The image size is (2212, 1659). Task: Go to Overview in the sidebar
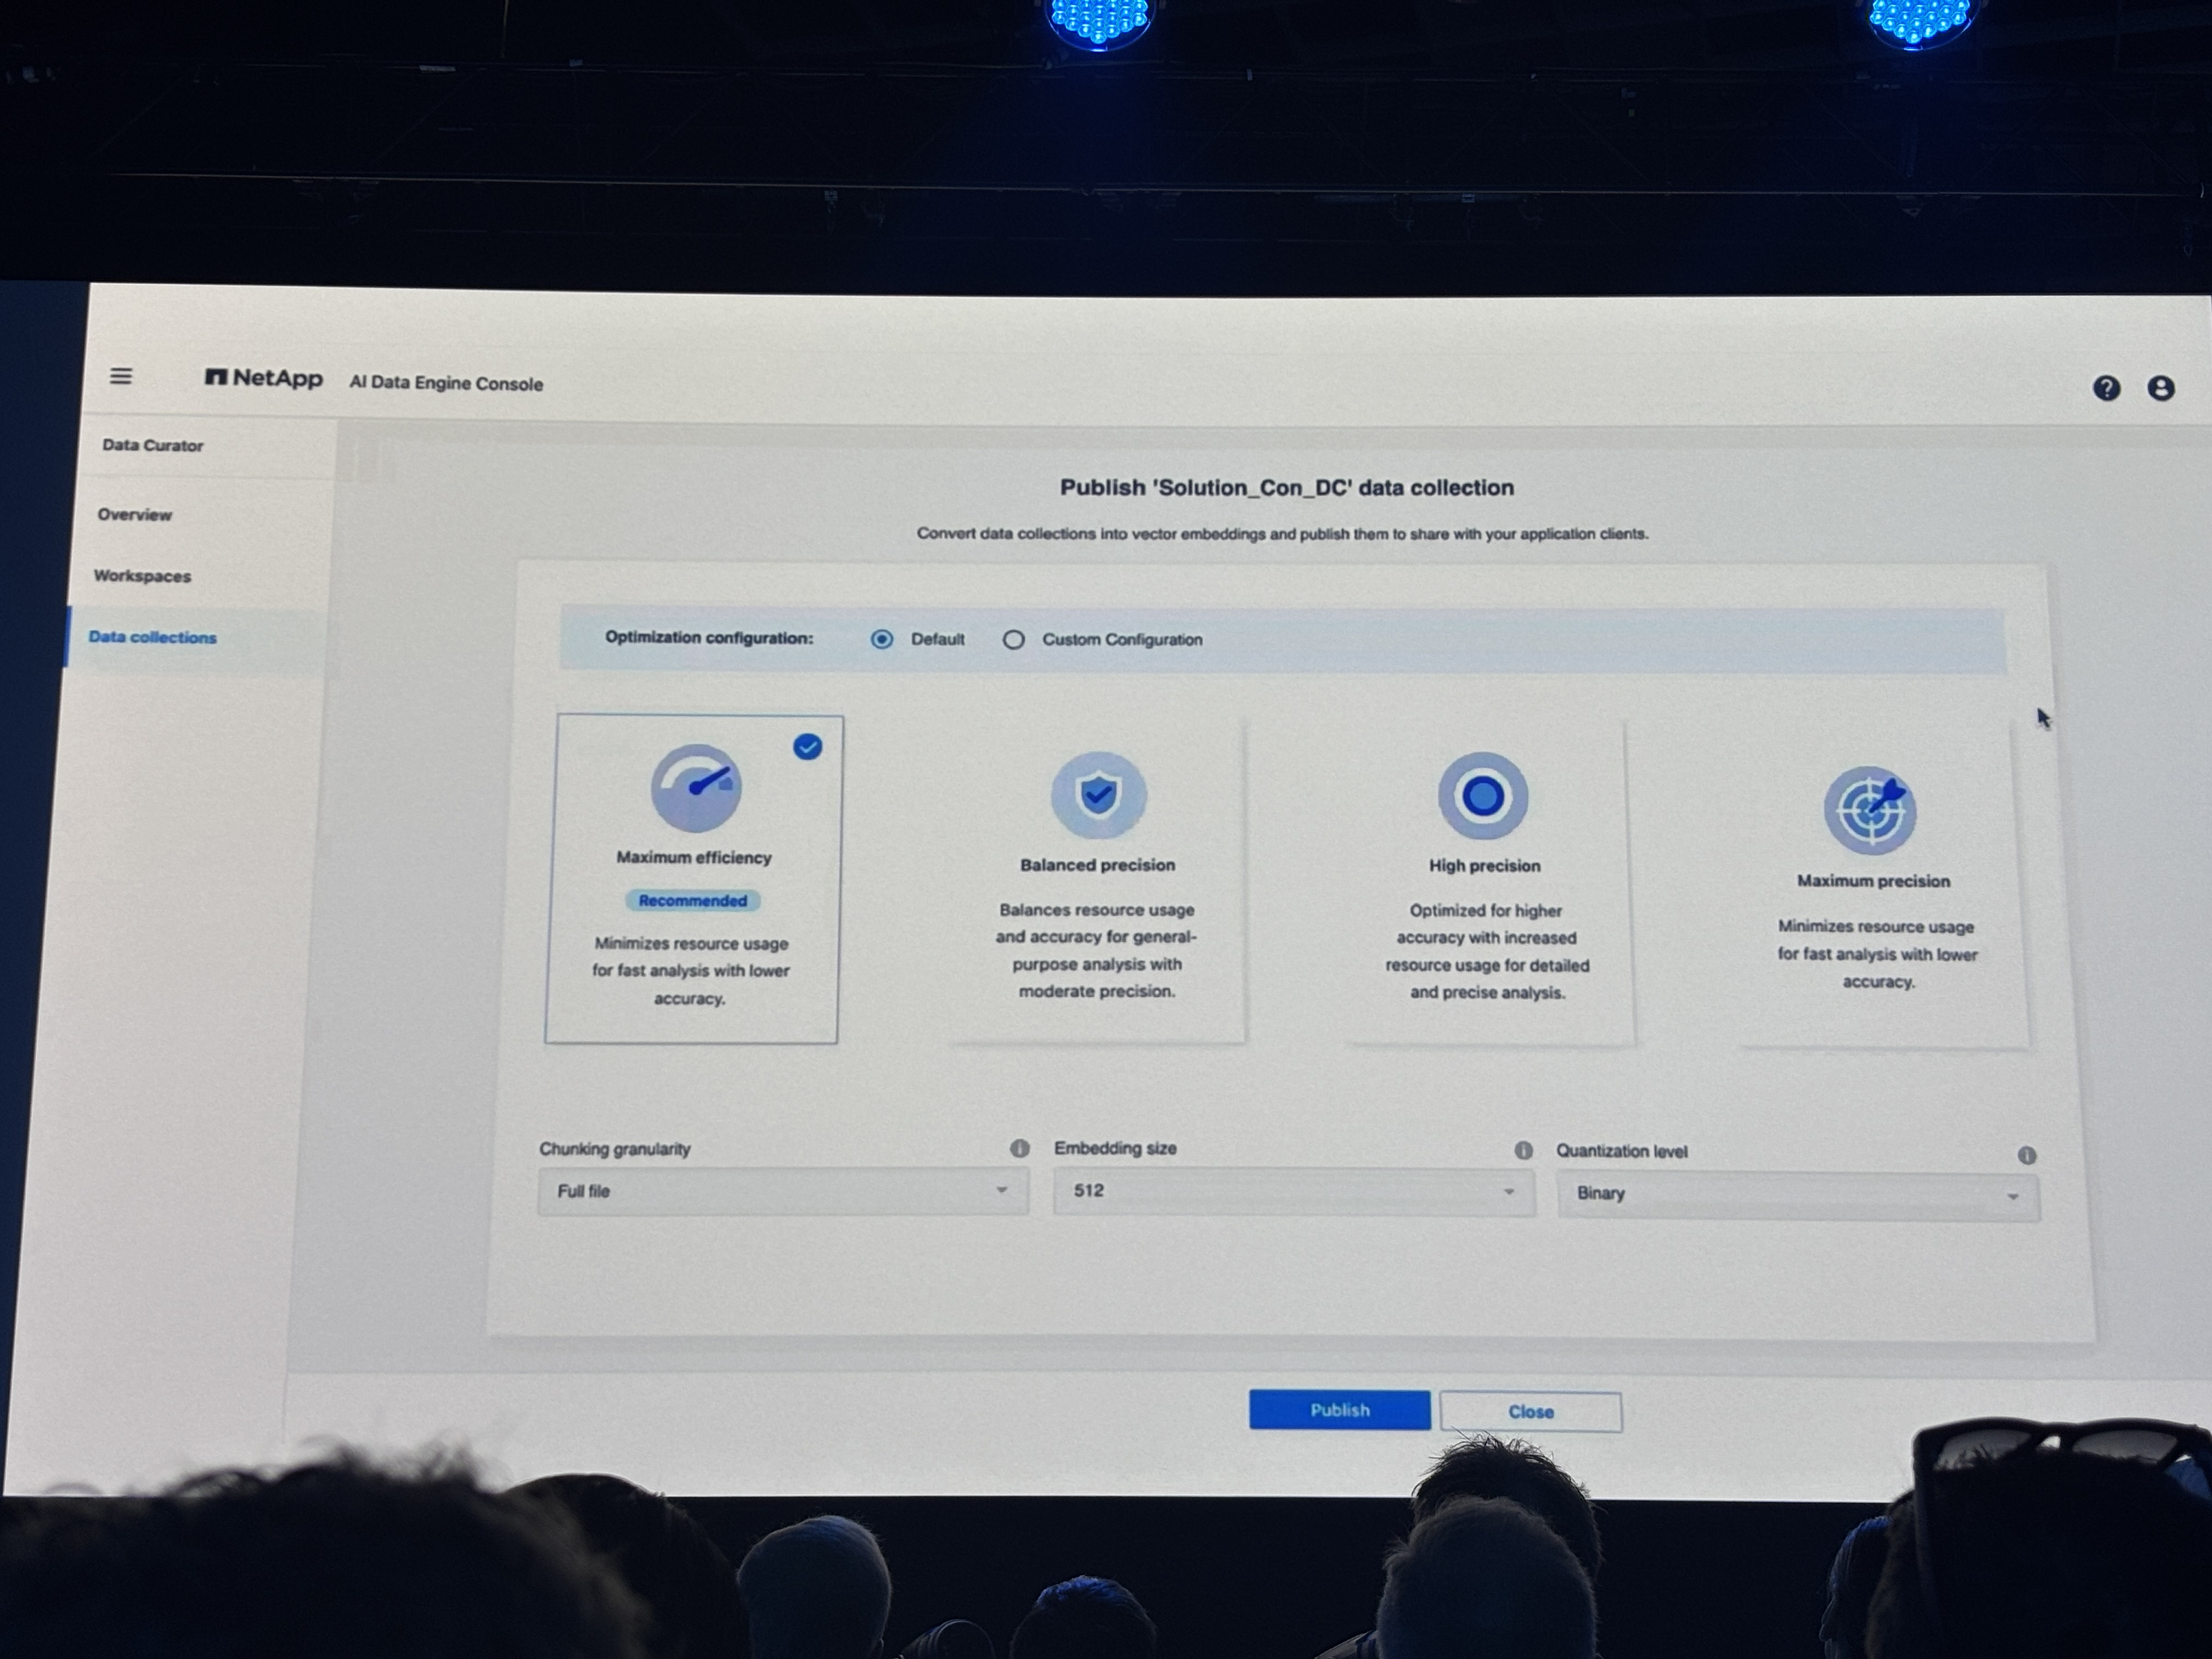[x=135, y=515]
